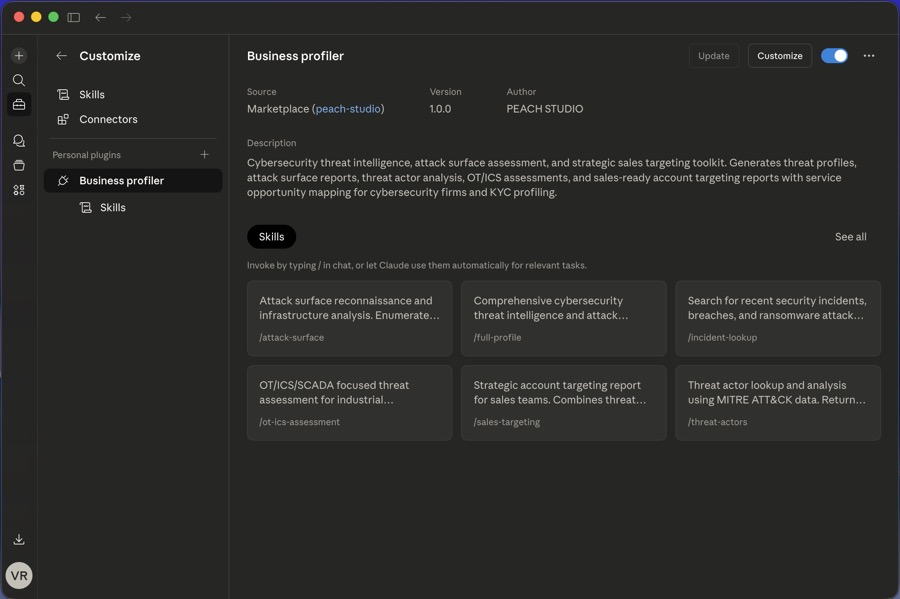This screenshot has width=900, height=599.
Task: Go back using the Customize back arrow
Action: coord(61,55)
